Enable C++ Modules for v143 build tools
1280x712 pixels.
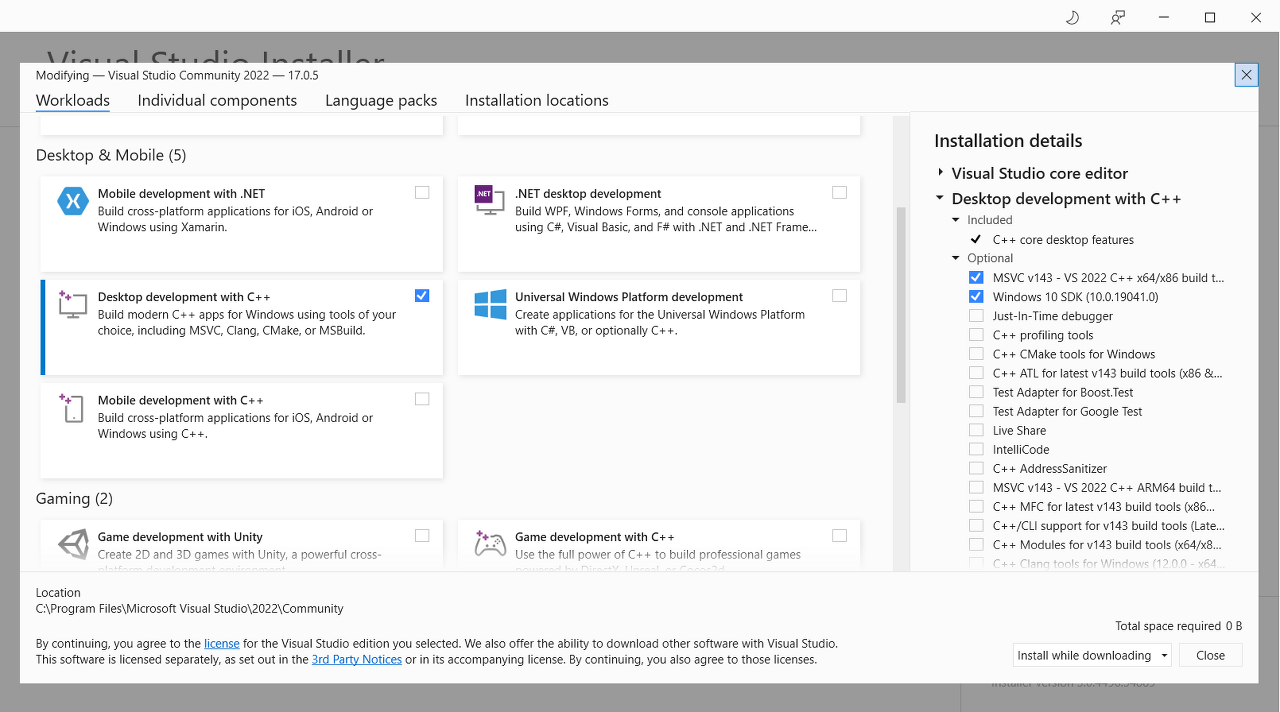(976, 544)
